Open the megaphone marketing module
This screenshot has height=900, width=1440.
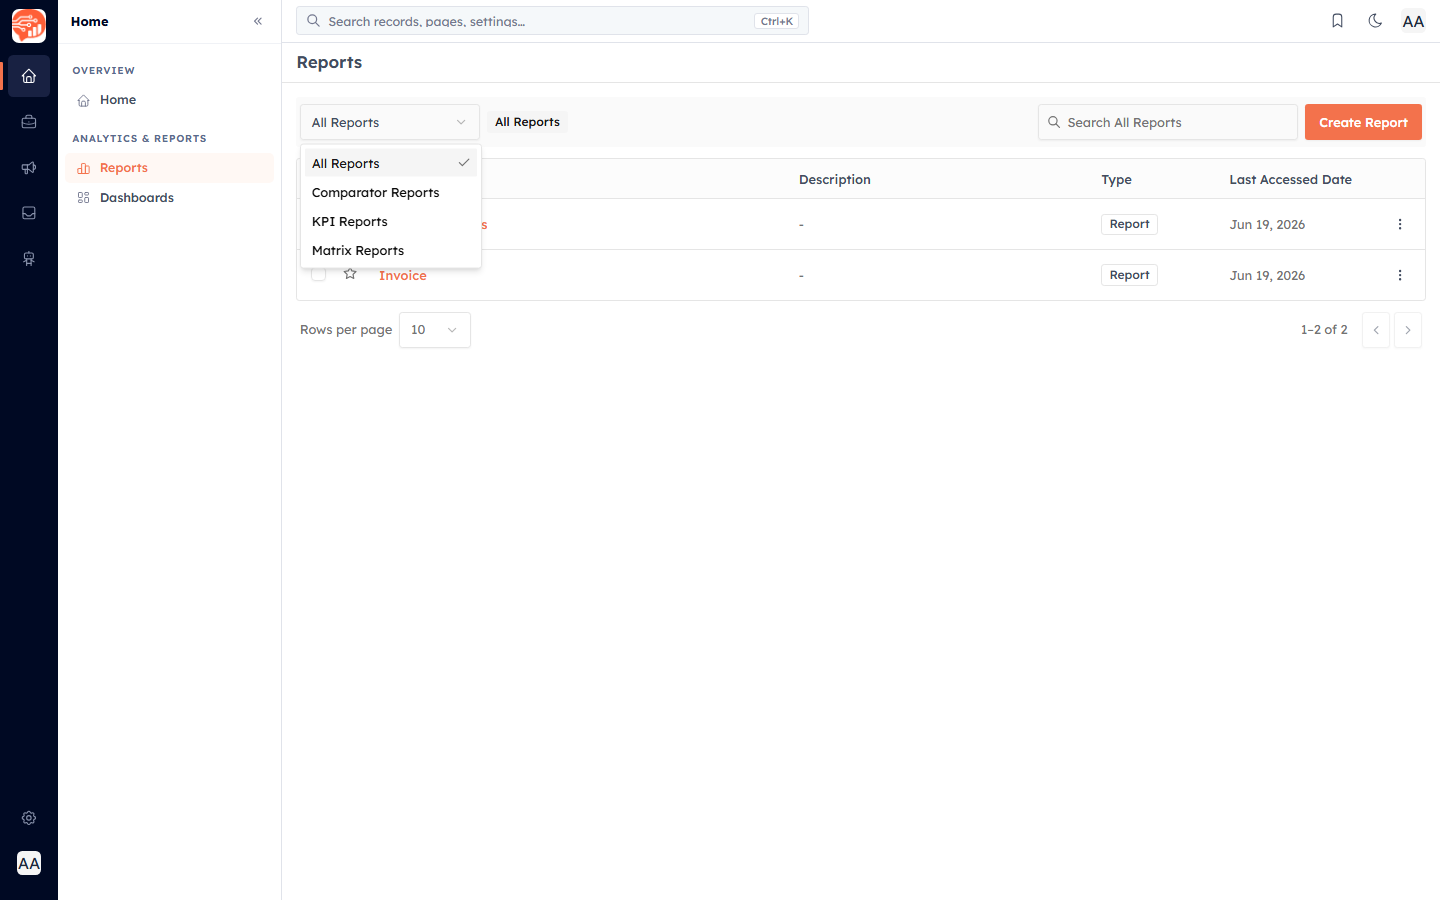(x=29, y=168)
